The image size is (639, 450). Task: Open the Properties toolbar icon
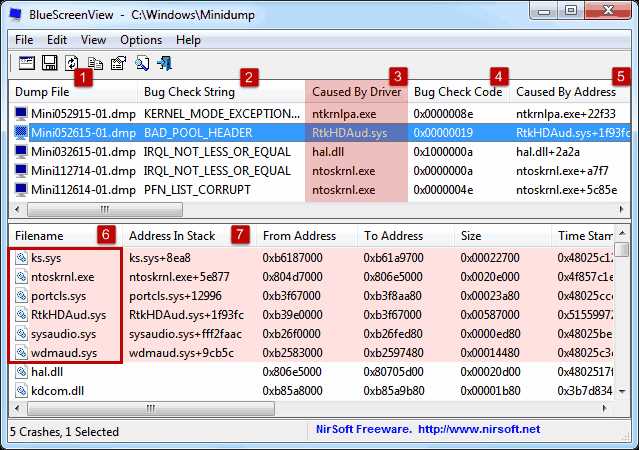(x=118, y=63)
